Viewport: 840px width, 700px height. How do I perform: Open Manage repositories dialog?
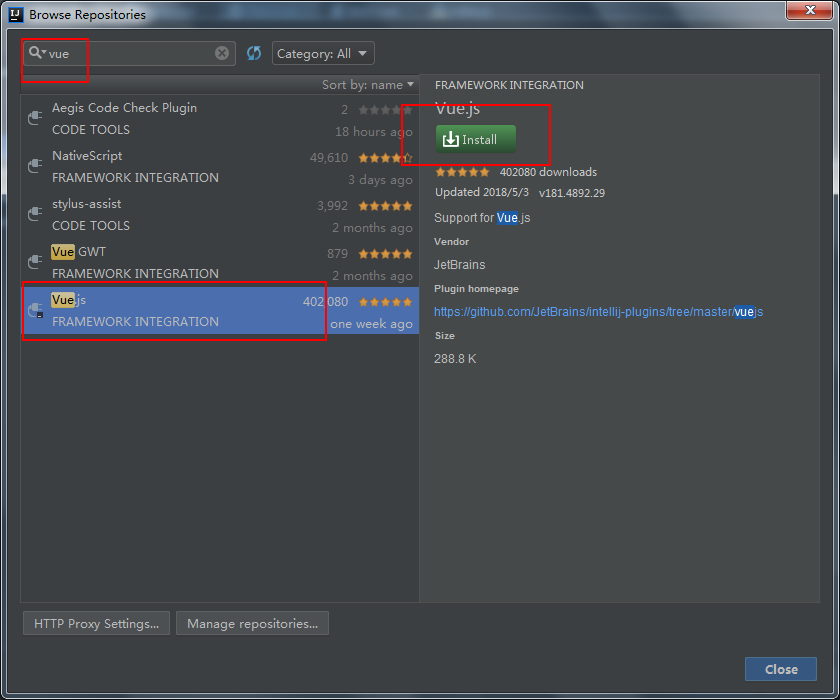pos(252,623)
